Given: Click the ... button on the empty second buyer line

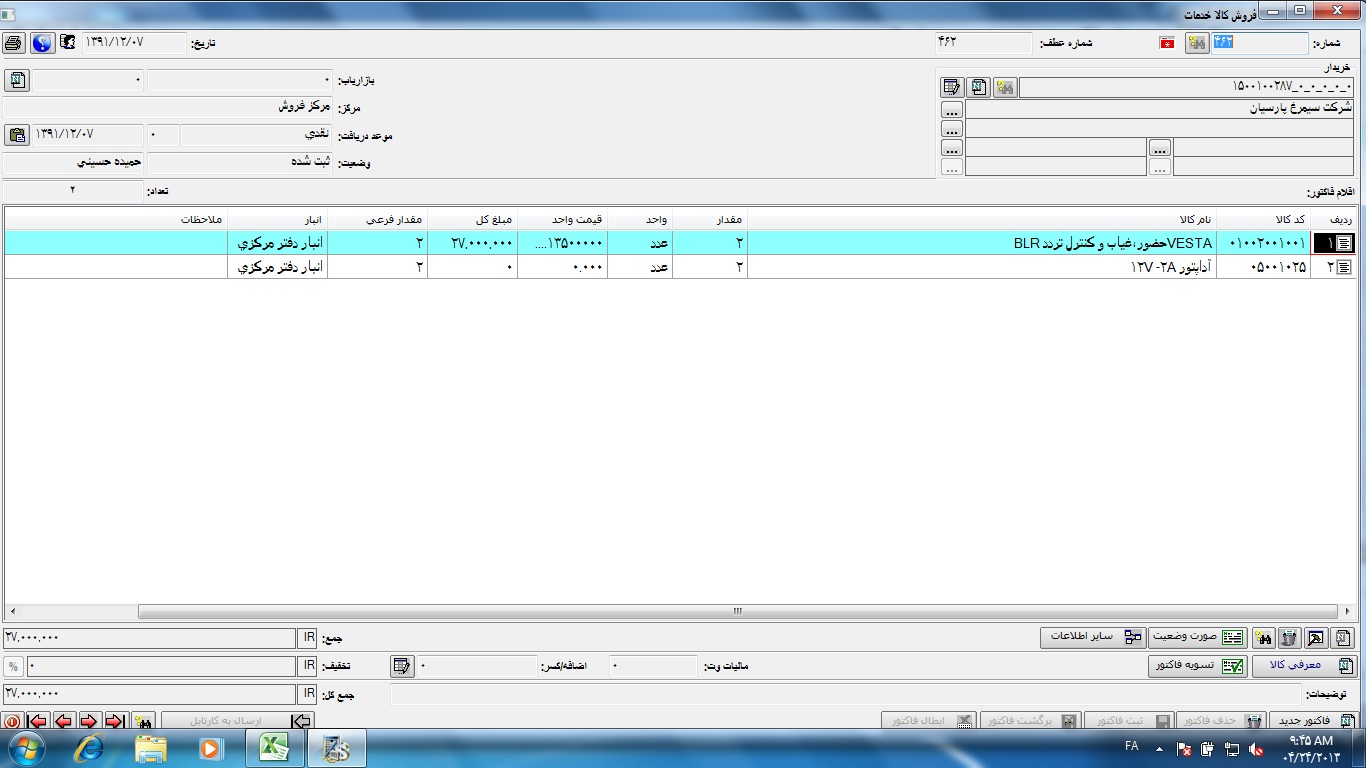Looking at the screenshot, I should 952,129.
